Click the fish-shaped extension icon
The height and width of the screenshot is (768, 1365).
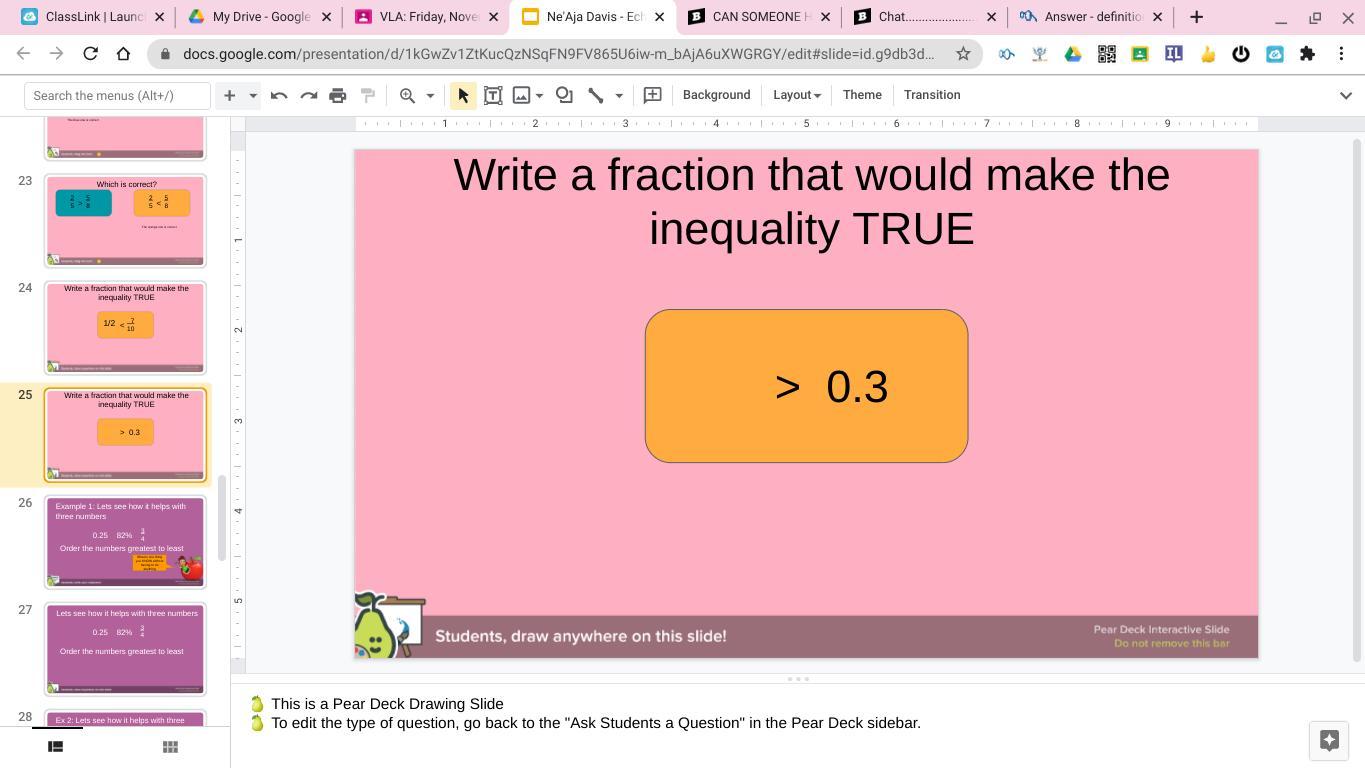coord(1006,54)
